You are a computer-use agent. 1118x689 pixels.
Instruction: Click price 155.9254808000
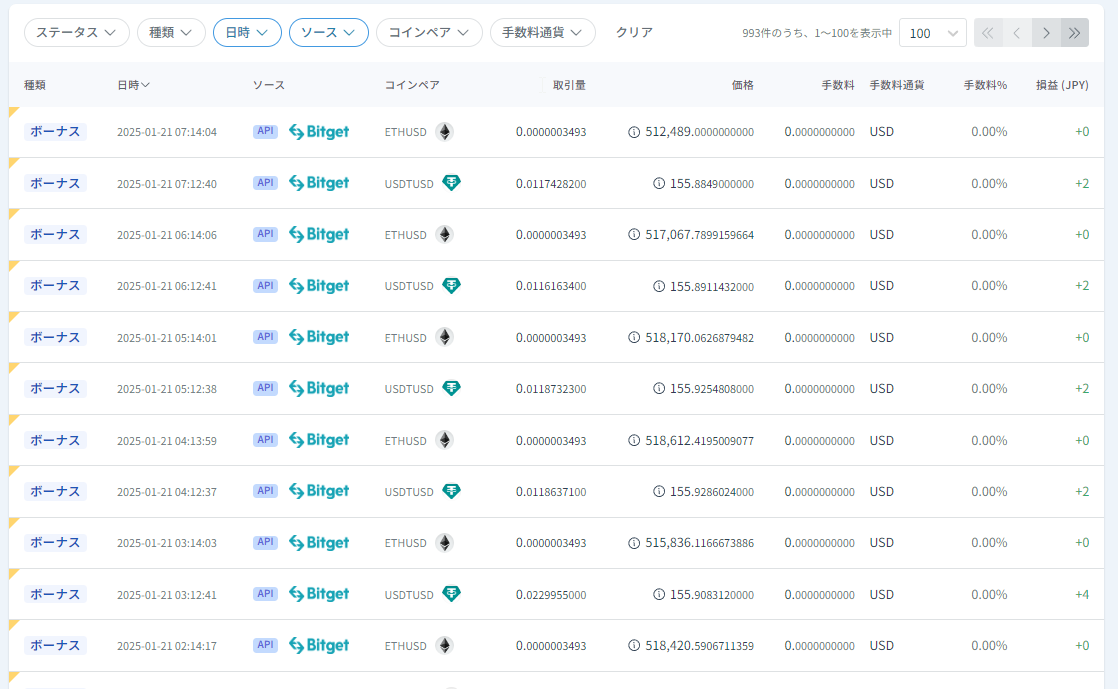712,389
